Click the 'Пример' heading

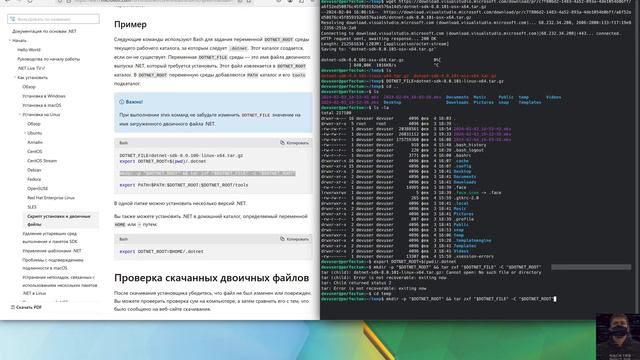point(130,24)
